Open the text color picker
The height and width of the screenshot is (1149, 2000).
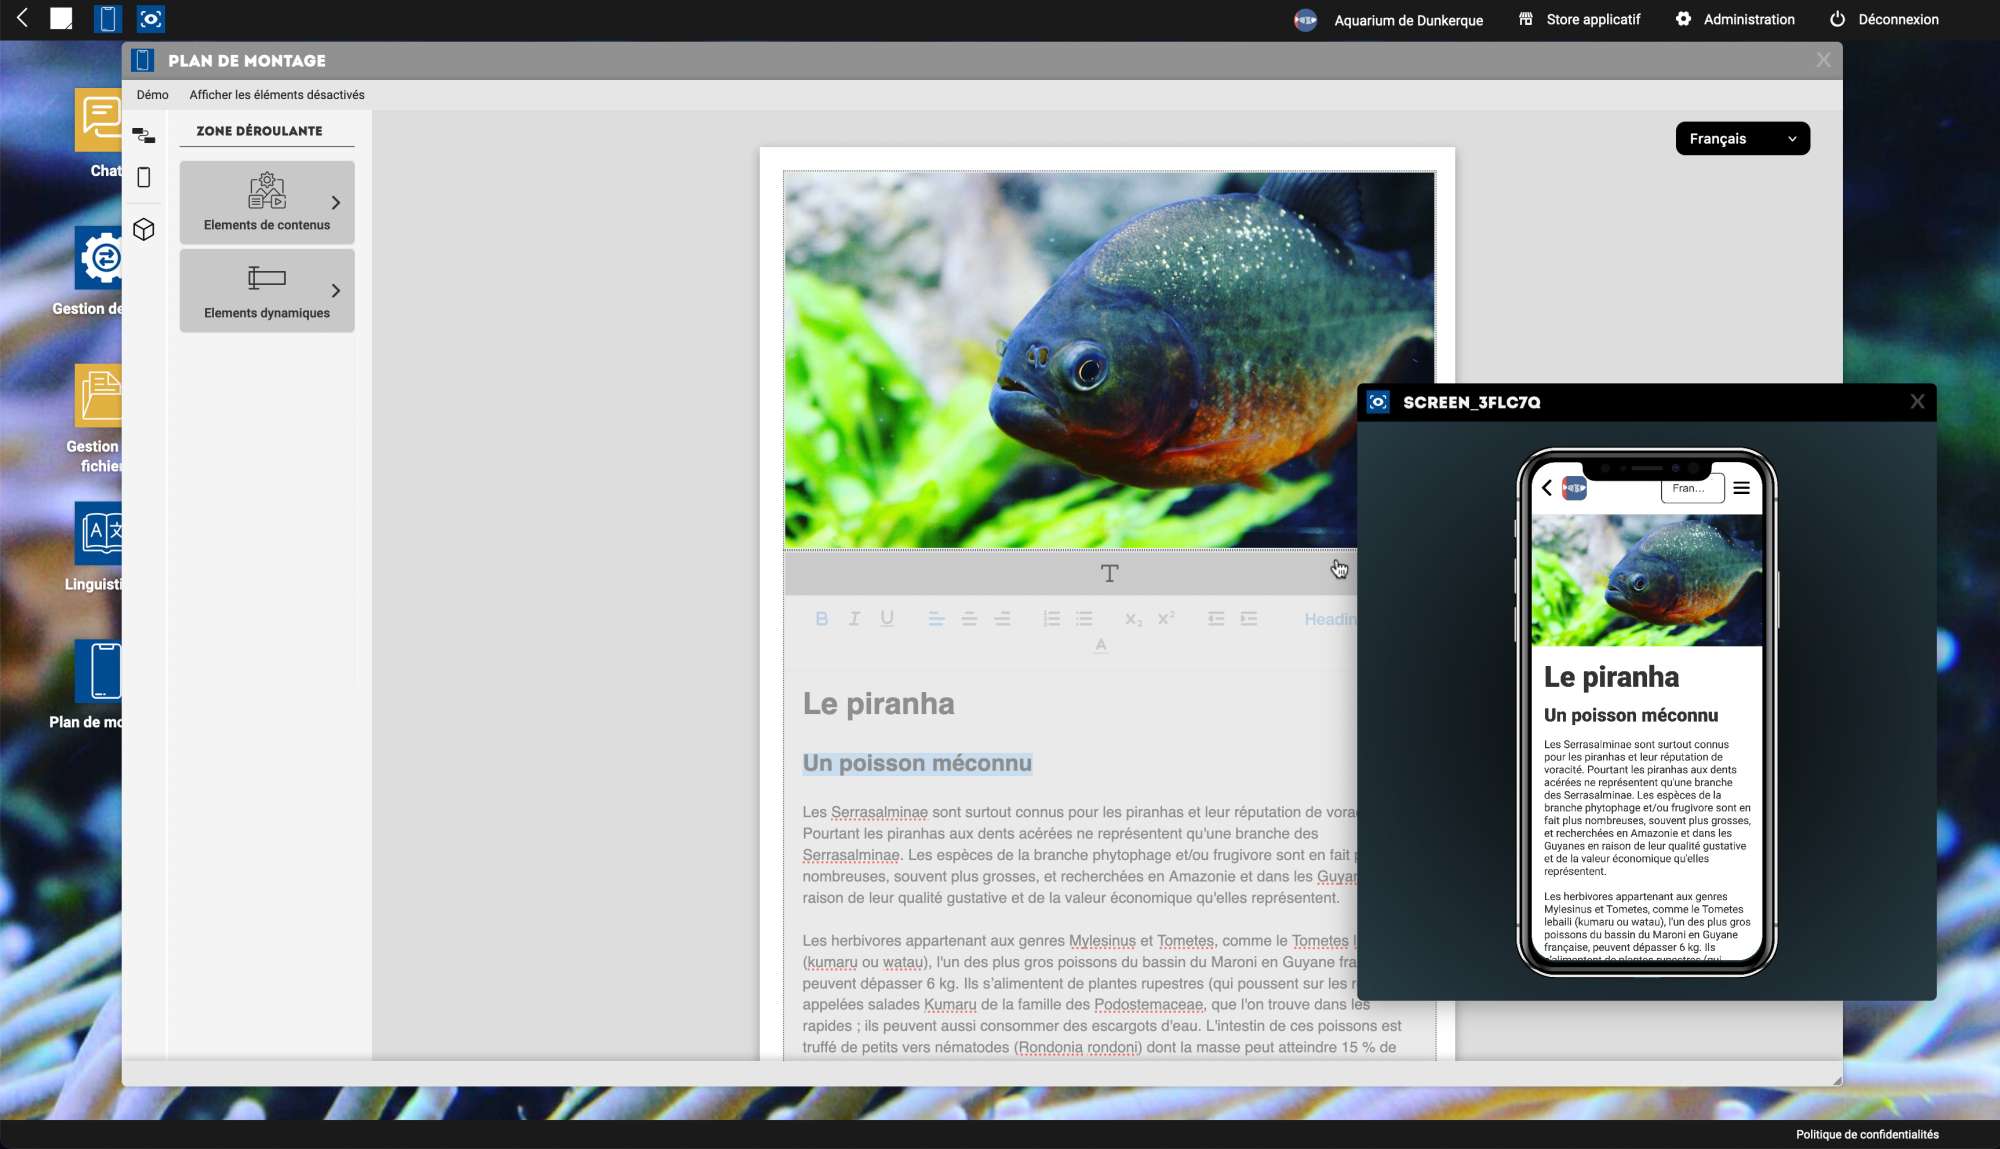tap(1100, 646)
